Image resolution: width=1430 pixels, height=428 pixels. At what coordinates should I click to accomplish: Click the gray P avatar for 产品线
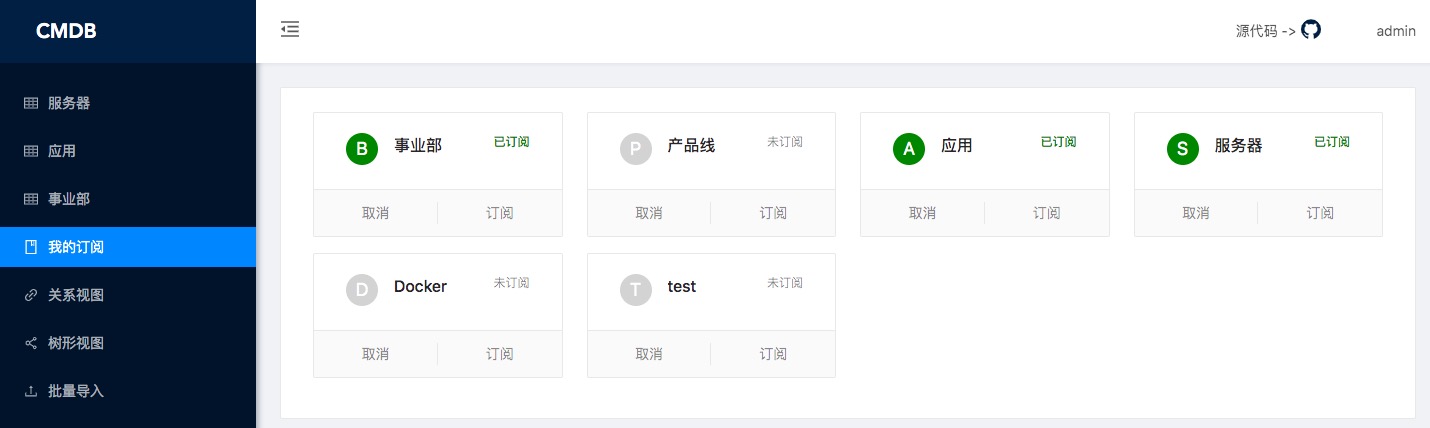coord(636,150)
